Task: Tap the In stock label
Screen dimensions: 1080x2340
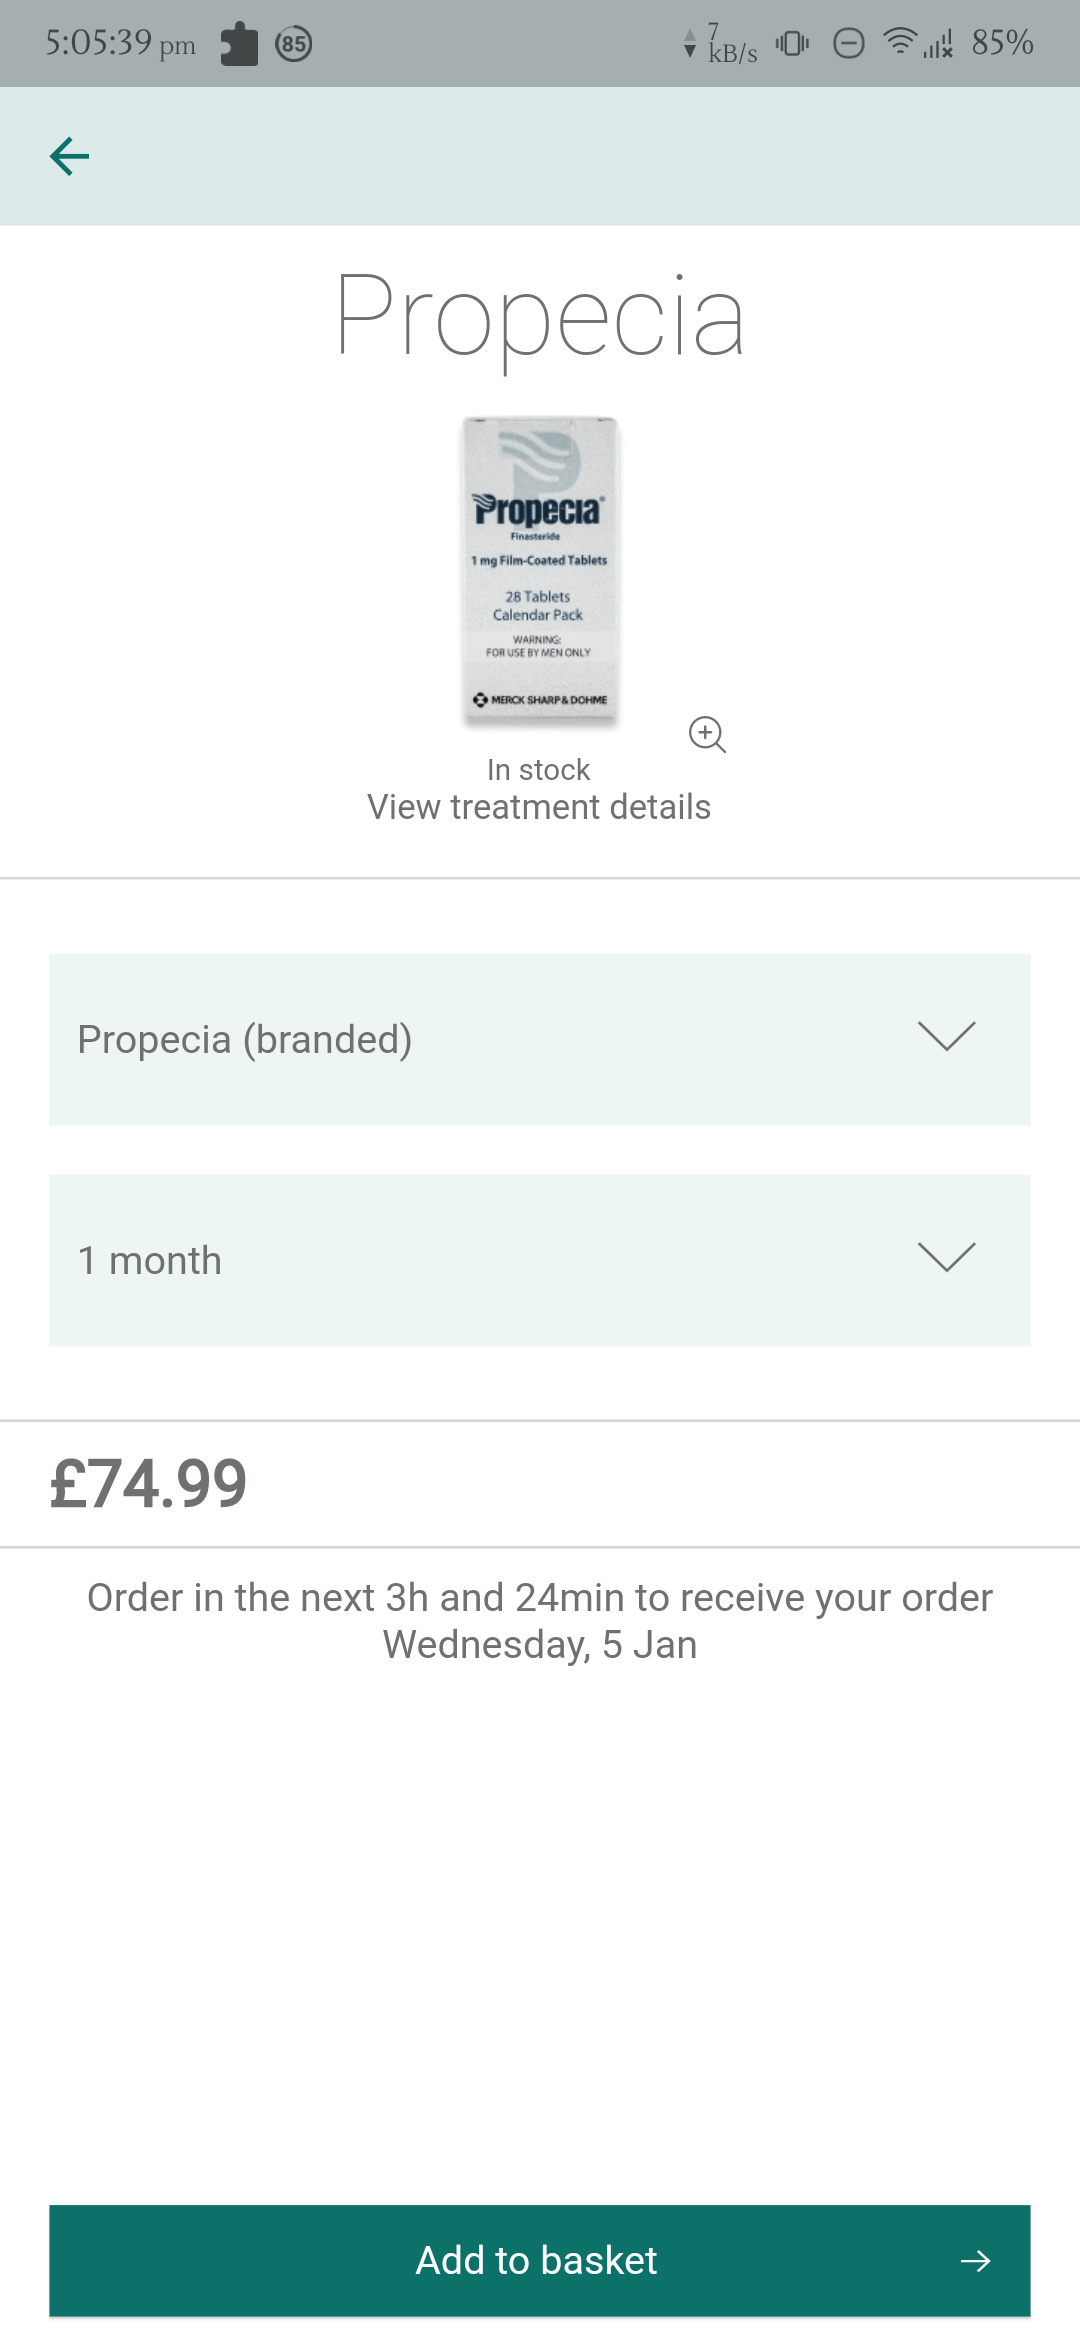Action: [x=538, y=770]
